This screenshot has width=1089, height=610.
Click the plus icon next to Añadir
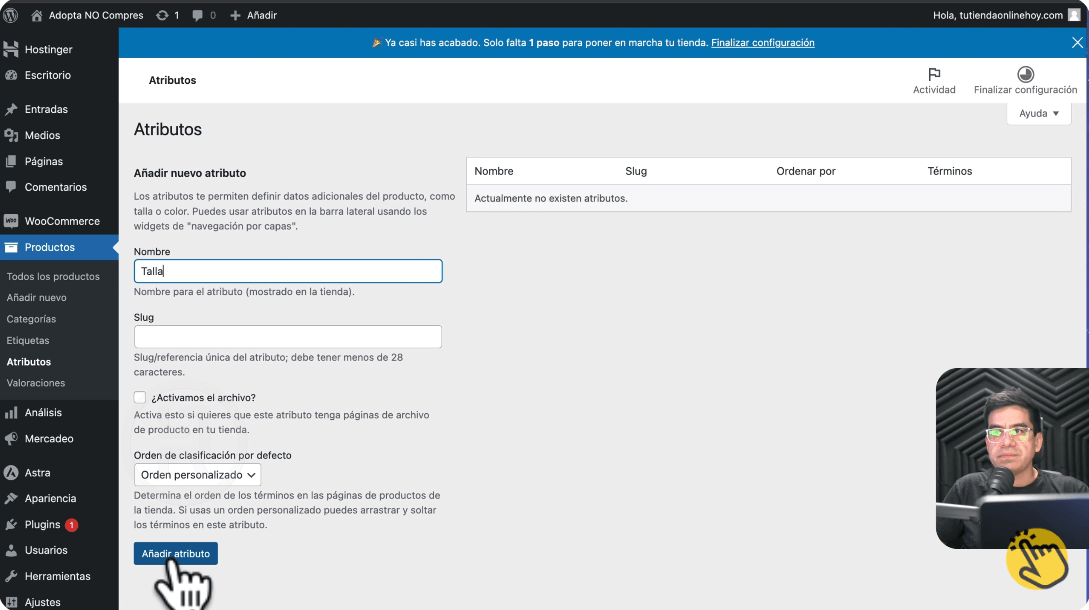[235, 15]
